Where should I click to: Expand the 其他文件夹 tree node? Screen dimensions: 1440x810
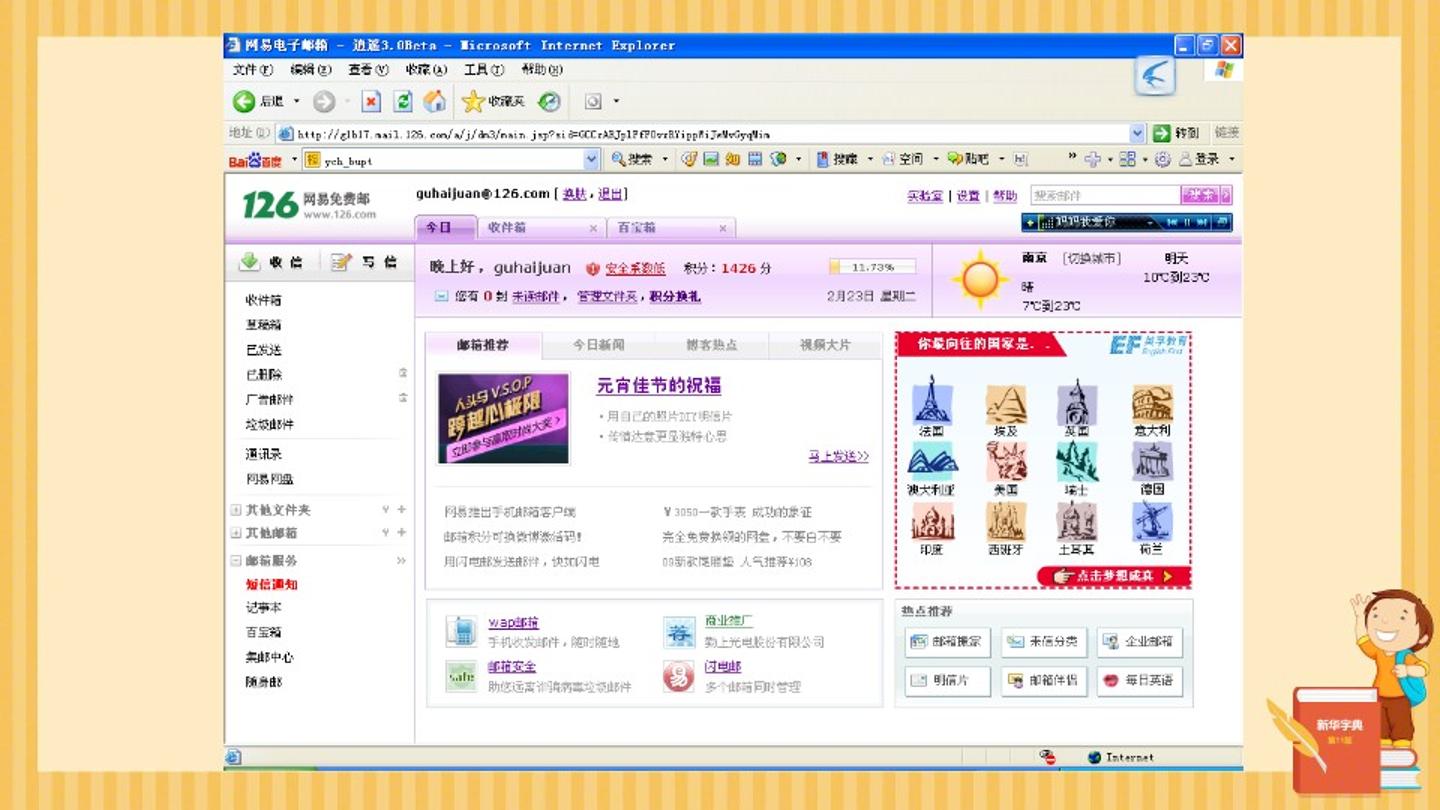pyautogui.click(x=236, y=510)
